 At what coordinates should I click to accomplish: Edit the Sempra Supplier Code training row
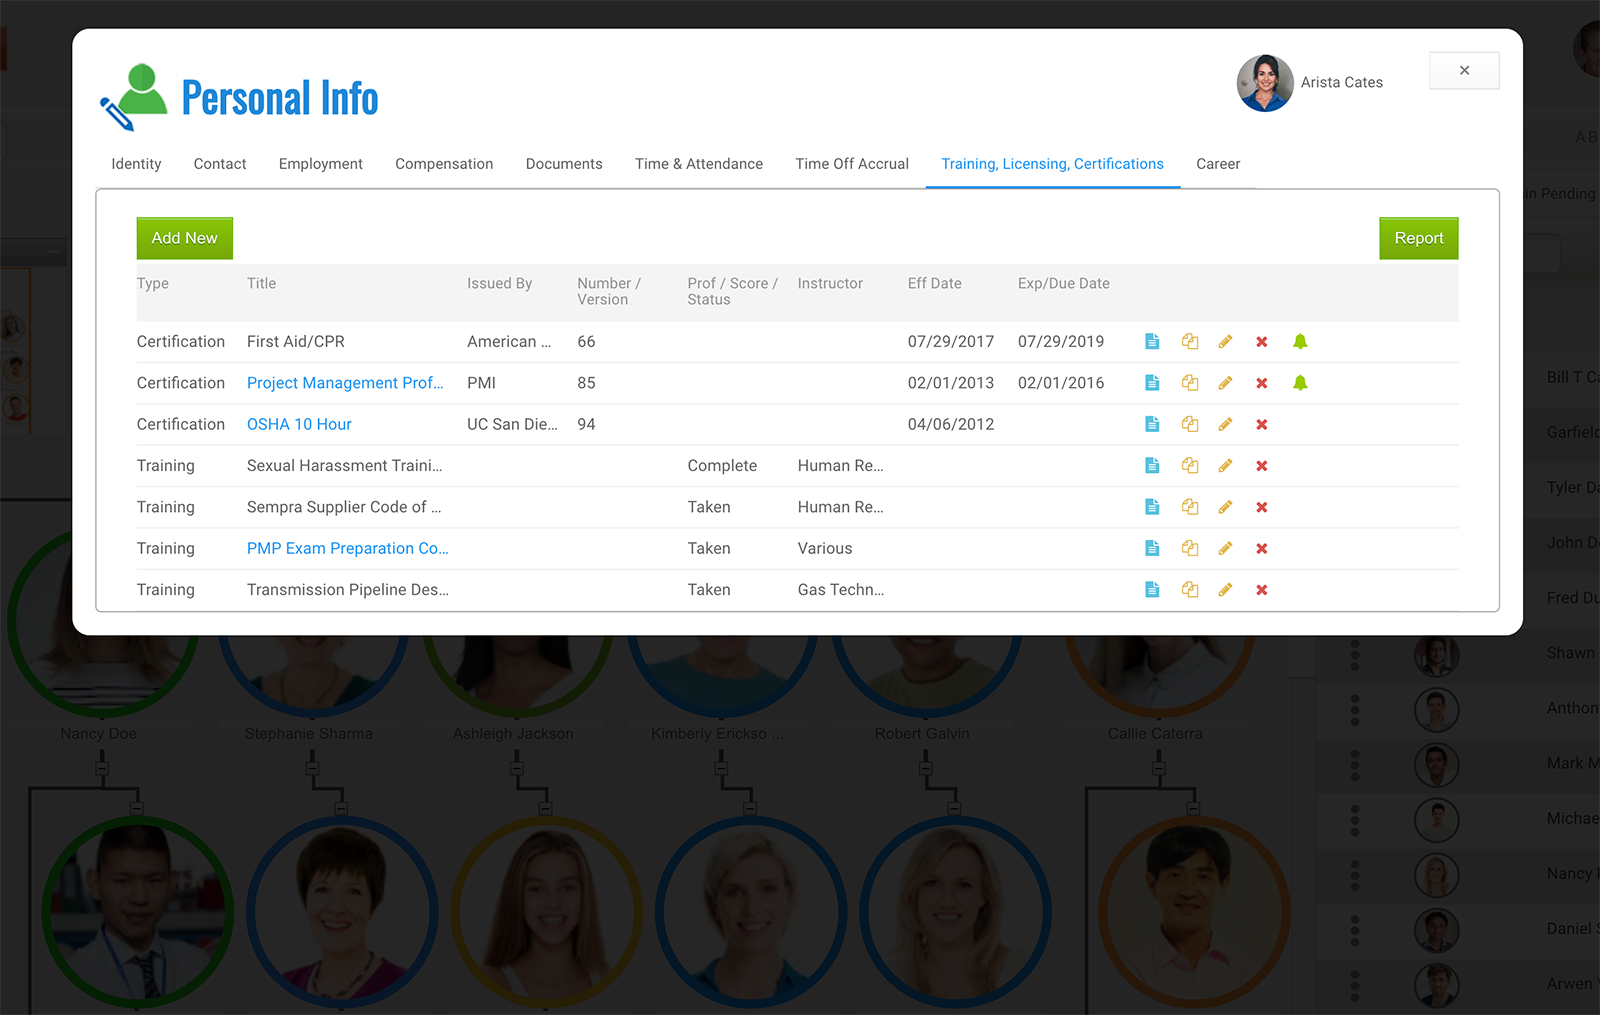point(1225,507)
